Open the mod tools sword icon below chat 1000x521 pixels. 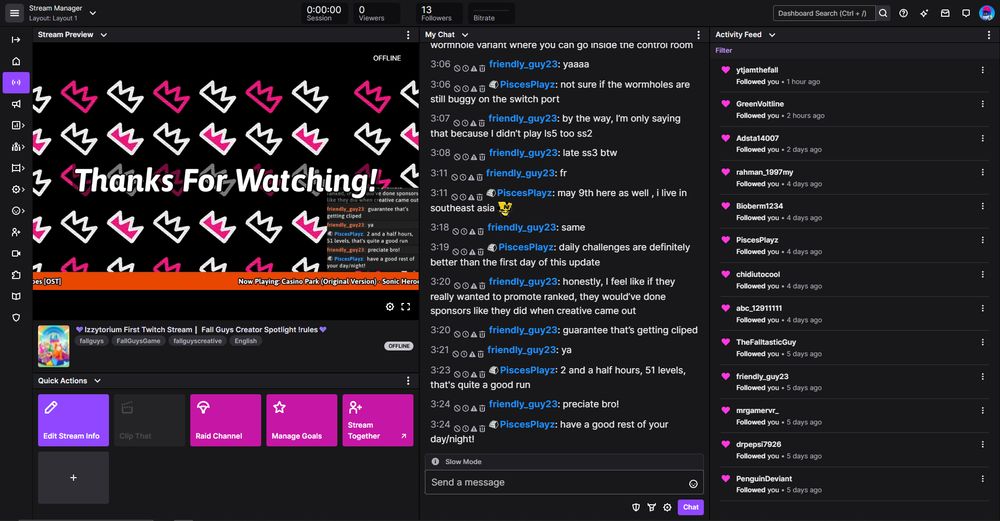651,508
